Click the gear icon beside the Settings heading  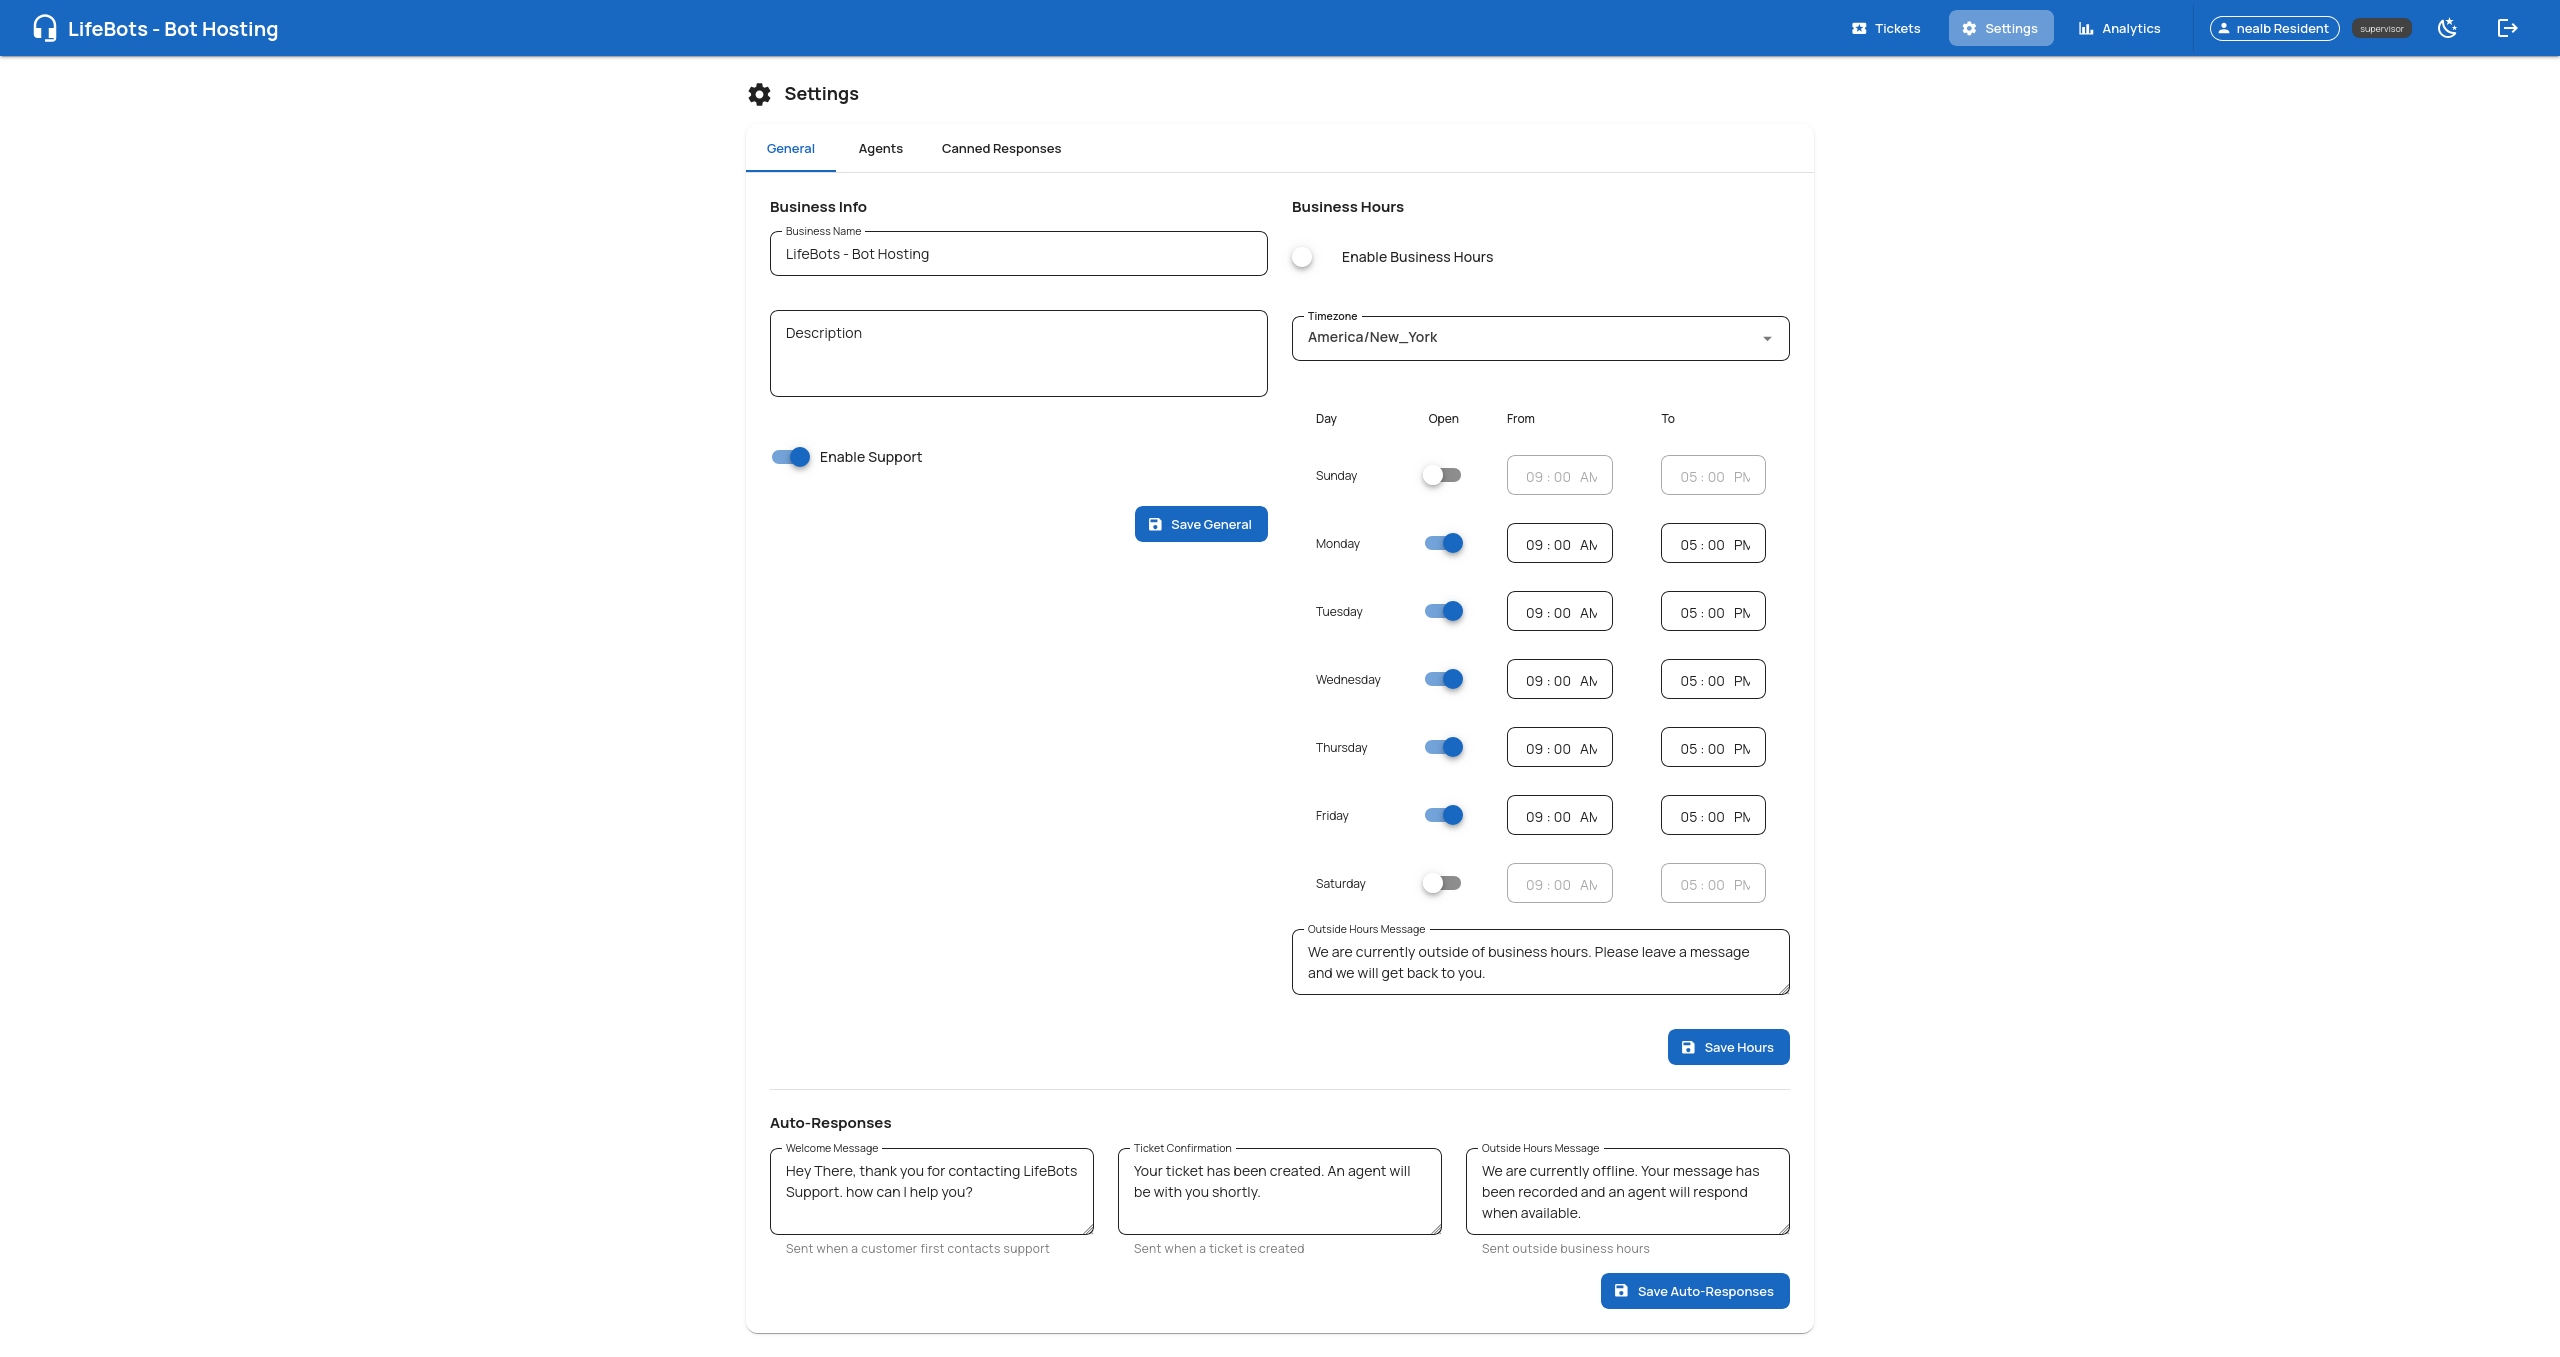click(x=760, y=93)
